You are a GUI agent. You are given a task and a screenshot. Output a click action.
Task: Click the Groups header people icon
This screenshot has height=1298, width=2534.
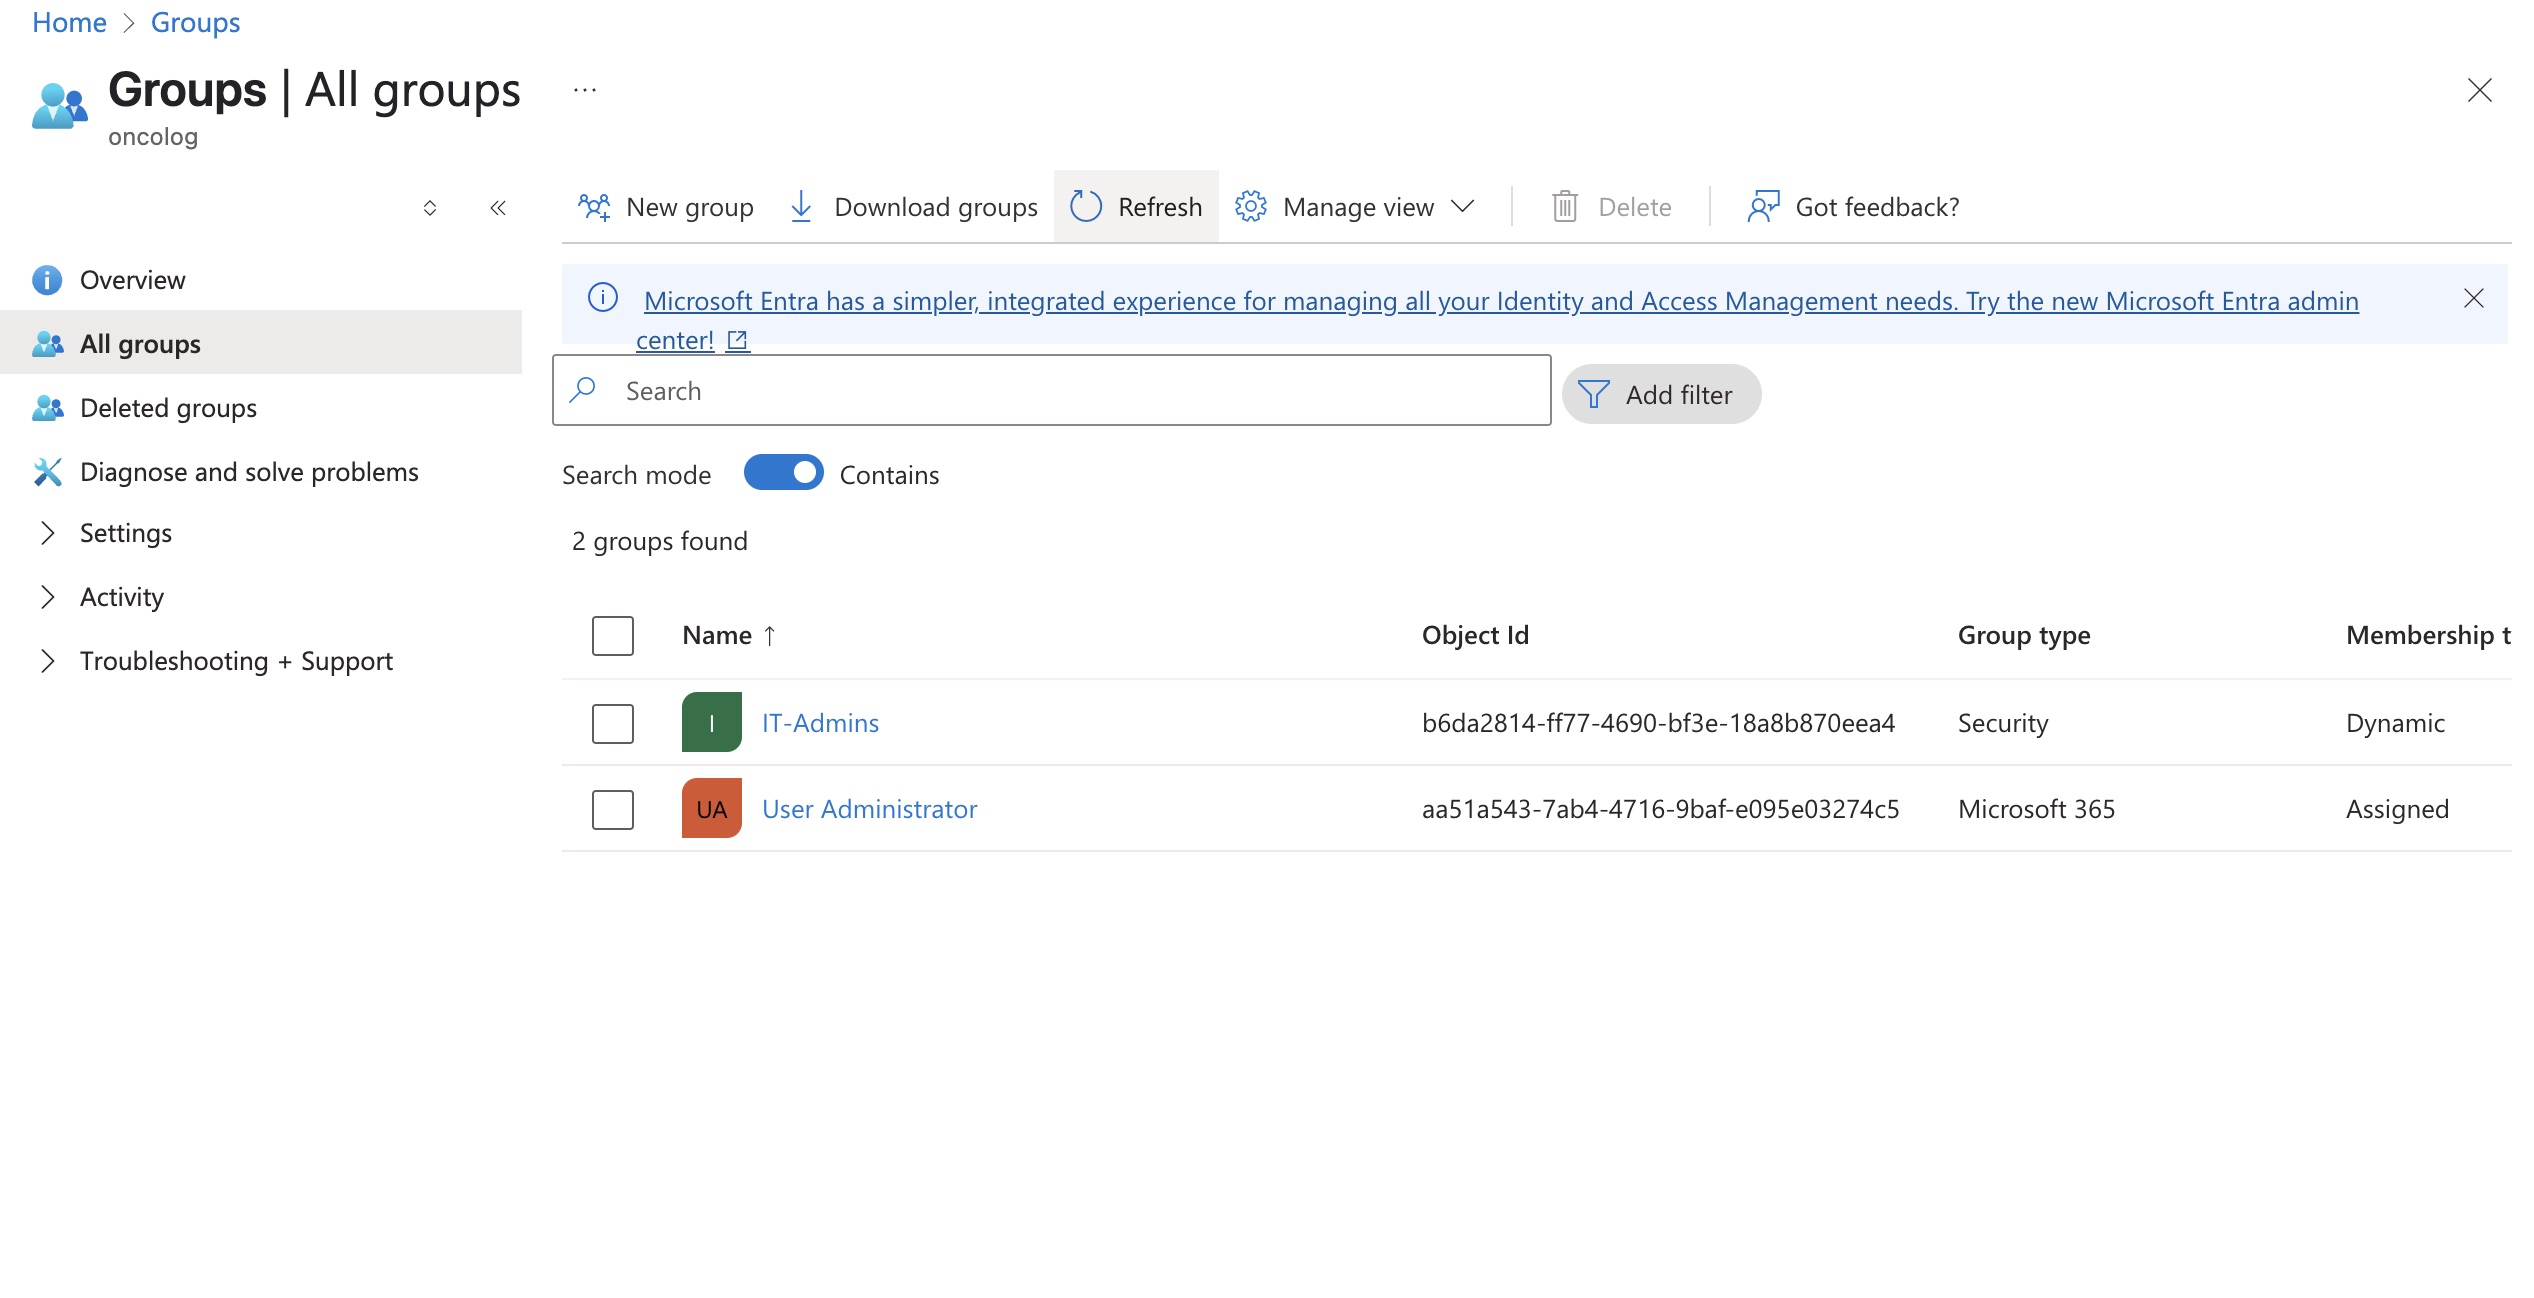60,106
